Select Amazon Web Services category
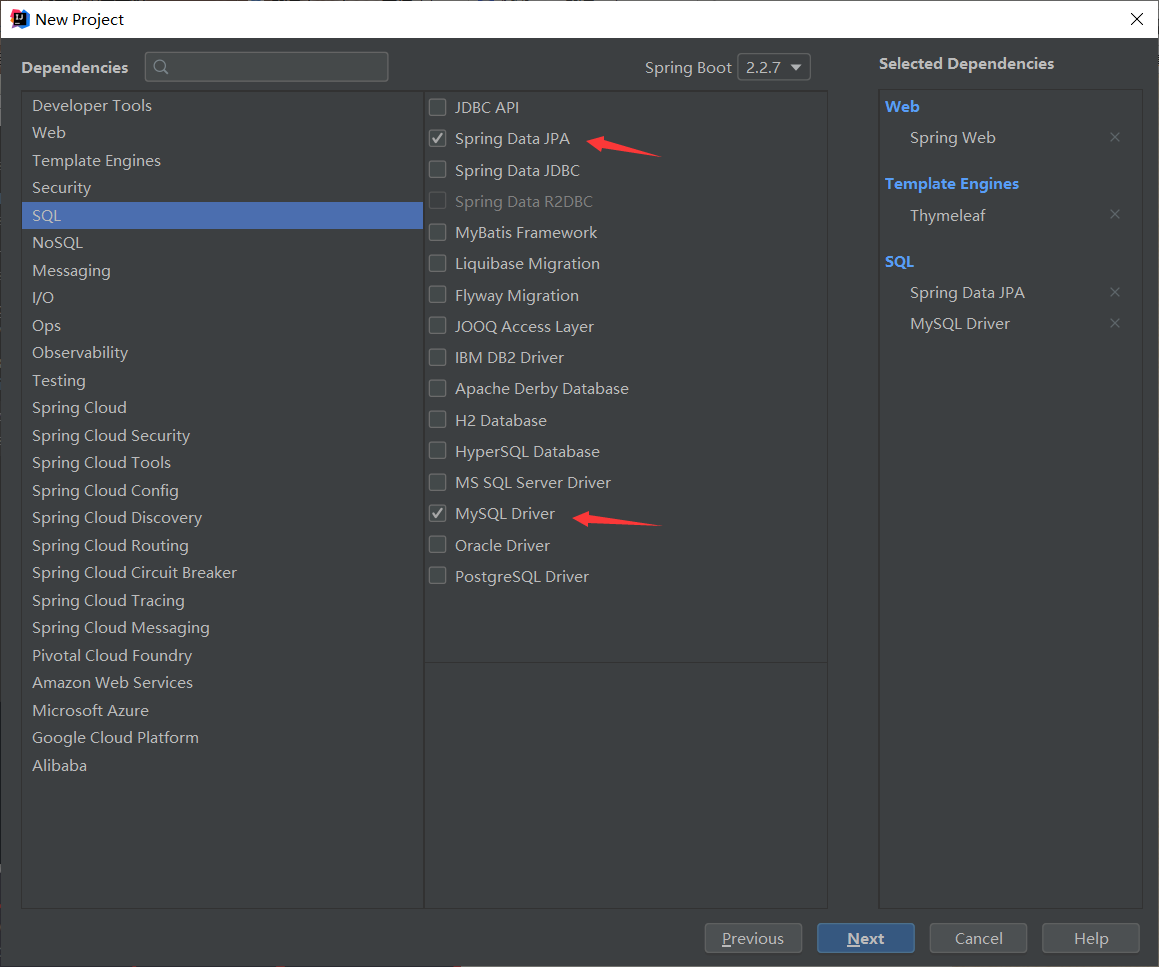Screen dimensions: 1159x967 (222, 683)
